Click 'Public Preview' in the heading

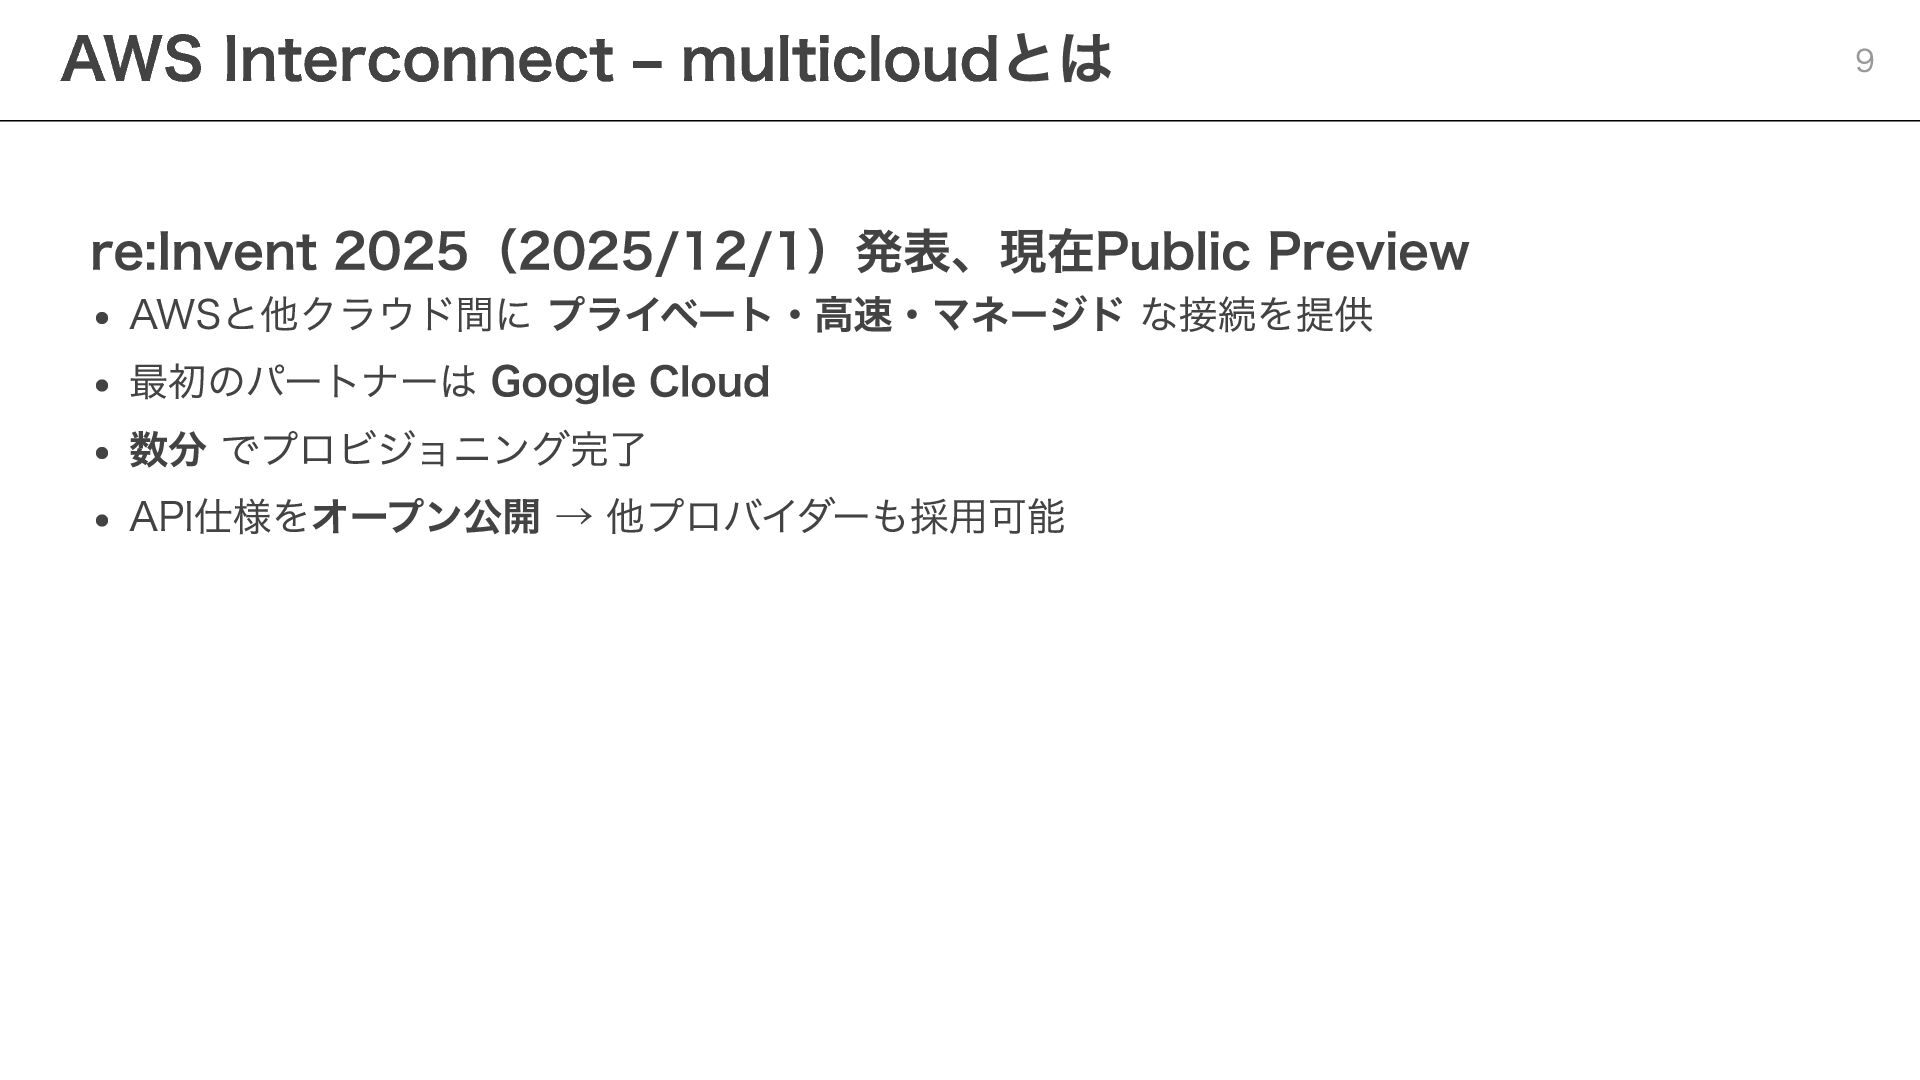(1281, 251)
